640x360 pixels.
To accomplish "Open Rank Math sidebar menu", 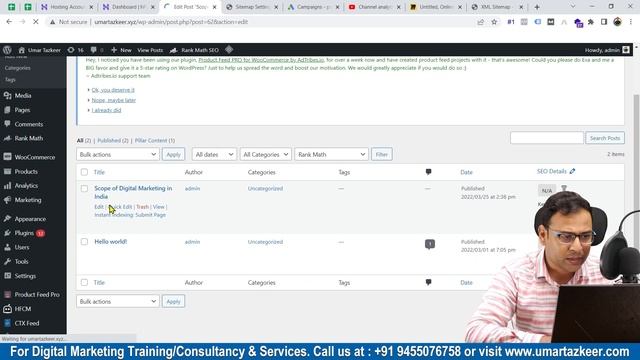I will click(29, 138).
